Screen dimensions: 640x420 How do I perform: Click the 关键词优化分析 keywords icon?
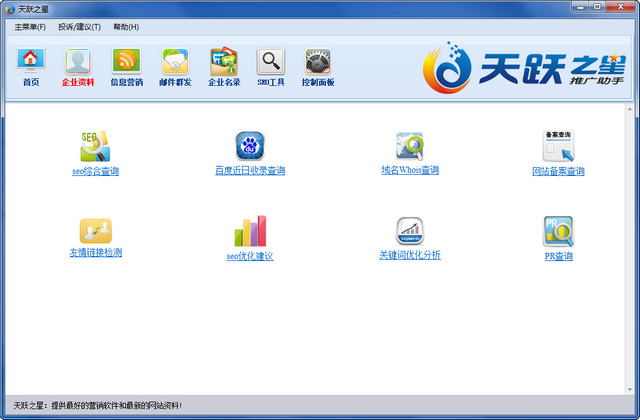click(x=410, y=231)
